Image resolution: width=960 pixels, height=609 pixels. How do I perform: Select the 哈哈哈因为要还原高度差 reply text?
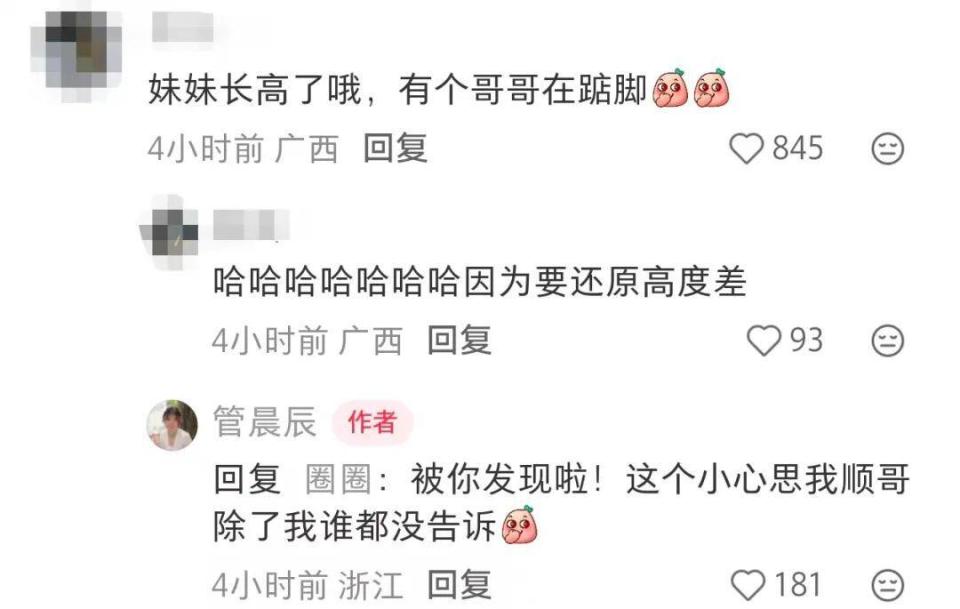(479, 282)
